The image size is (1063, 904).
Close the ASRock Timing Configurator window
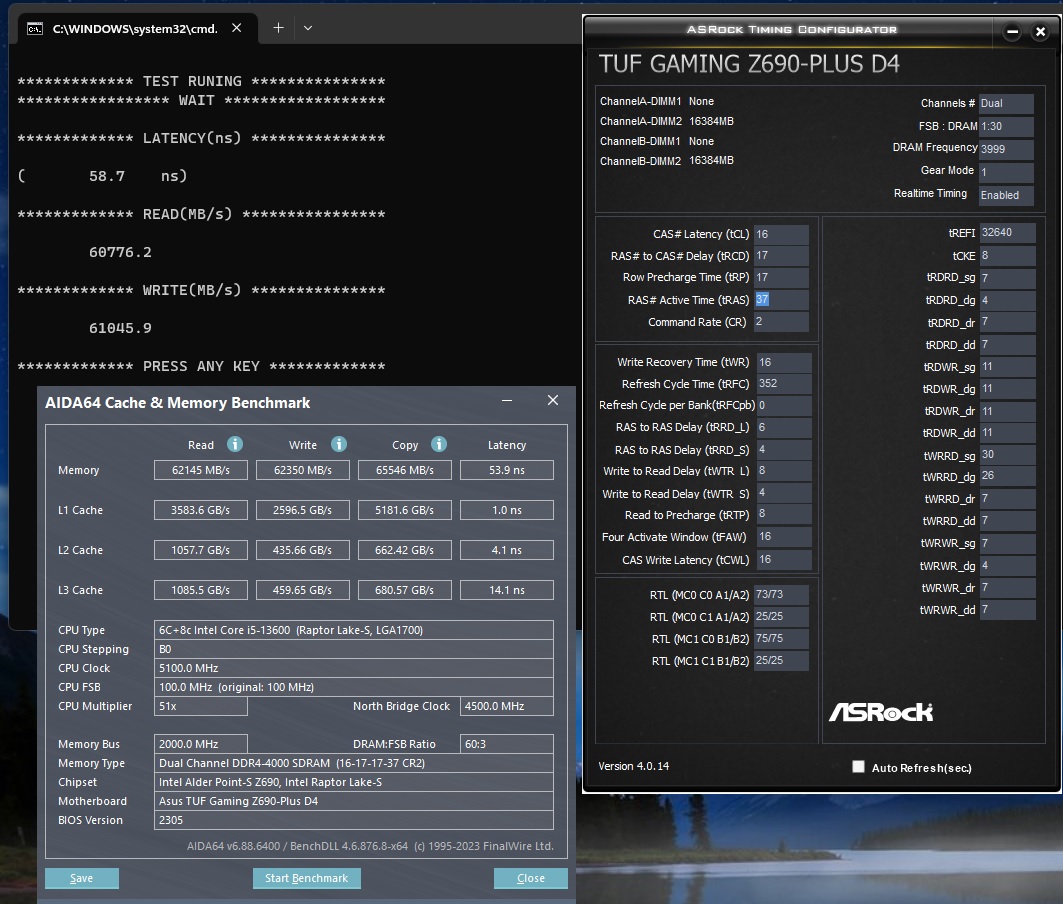[x=1040, y=31]
